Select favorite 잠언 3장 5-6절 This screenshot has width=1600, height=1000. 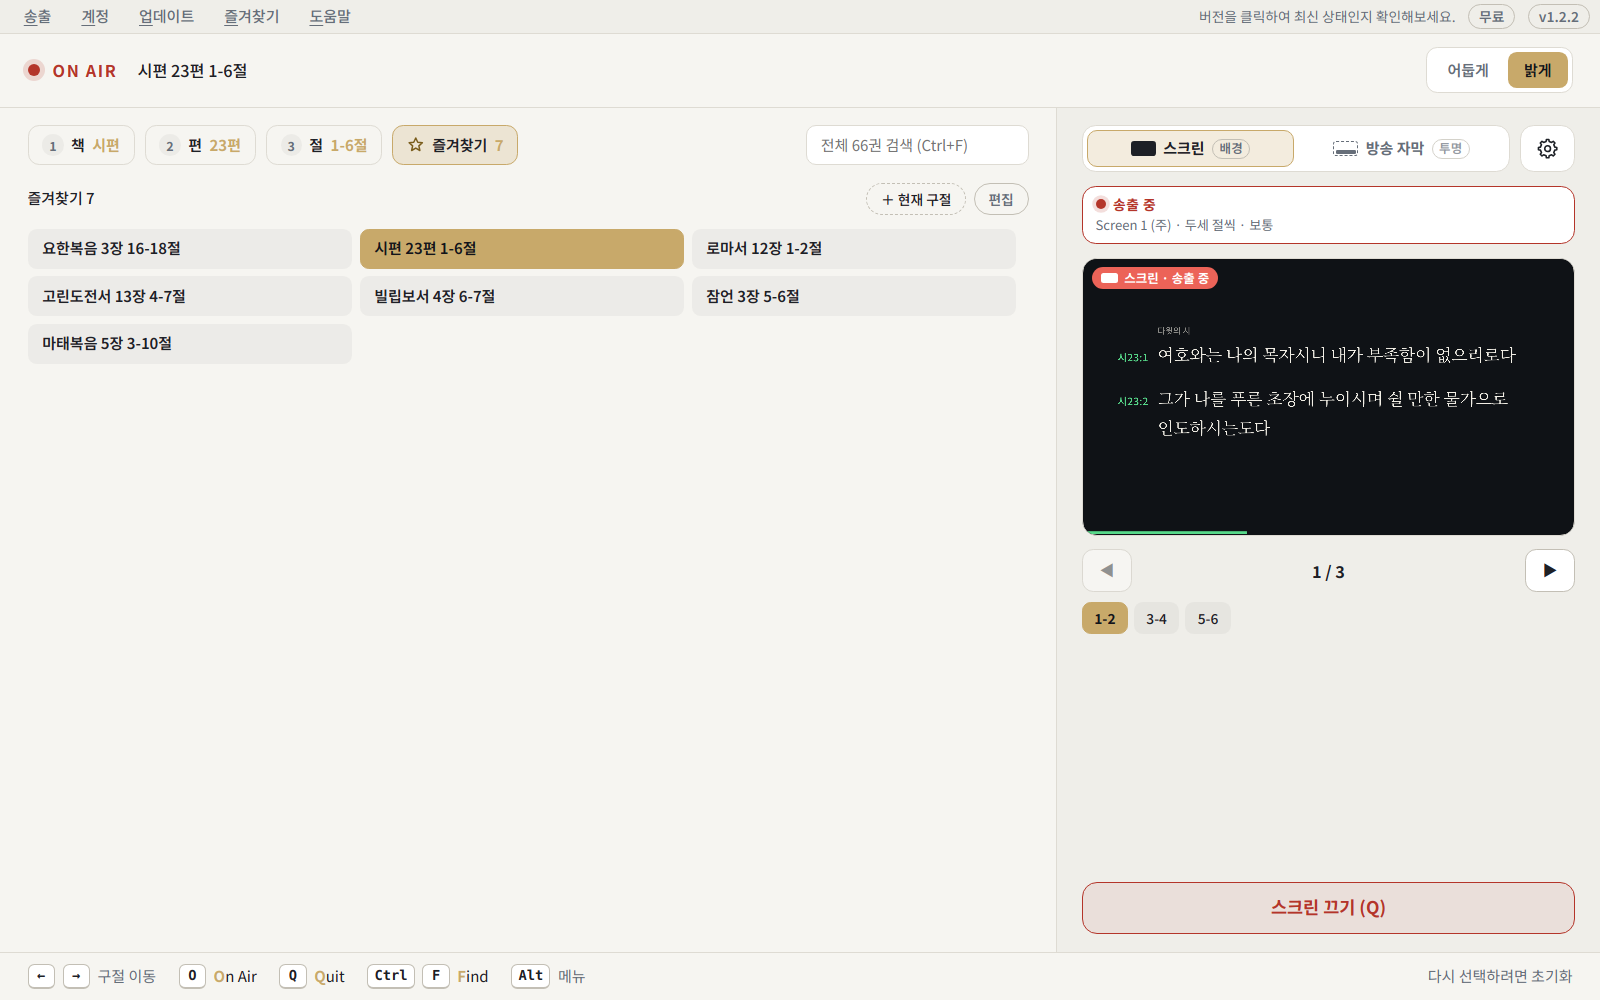(x=854, y=296)
